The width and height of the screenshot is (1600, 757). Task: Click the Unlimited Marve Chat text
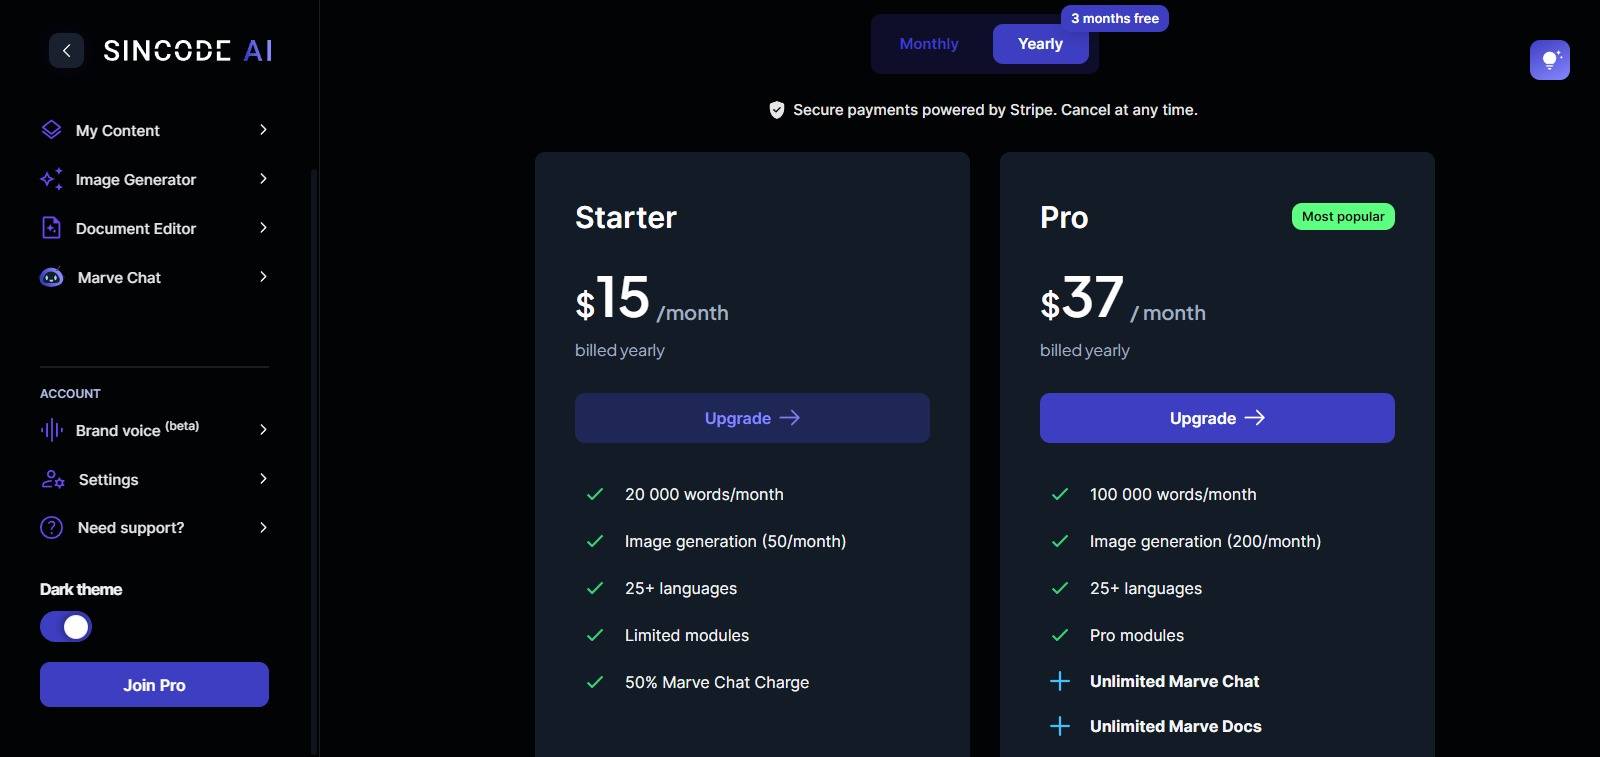(x=1174, y=681)
